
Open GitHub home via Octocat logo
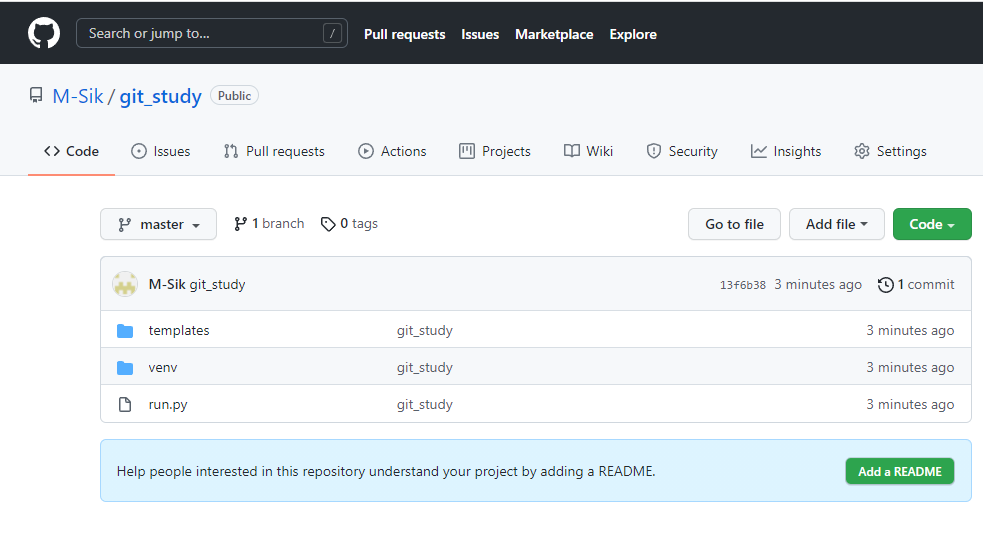click(x=44, y=33)
